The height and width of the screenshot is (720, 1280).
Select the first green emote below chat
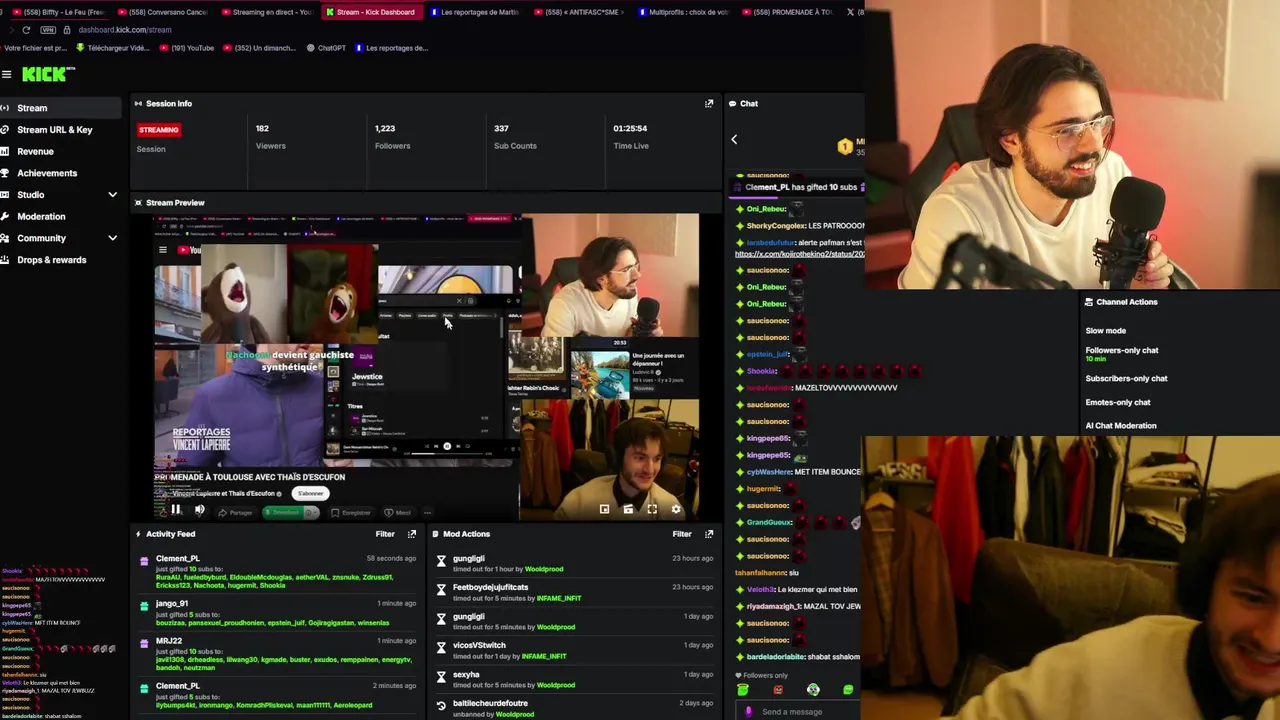(x=742, y=690)
